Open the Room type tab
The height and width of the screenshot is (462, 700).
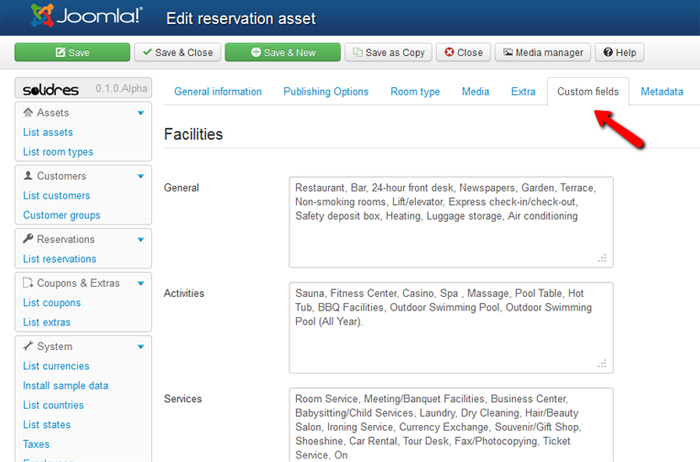point(415,92)
